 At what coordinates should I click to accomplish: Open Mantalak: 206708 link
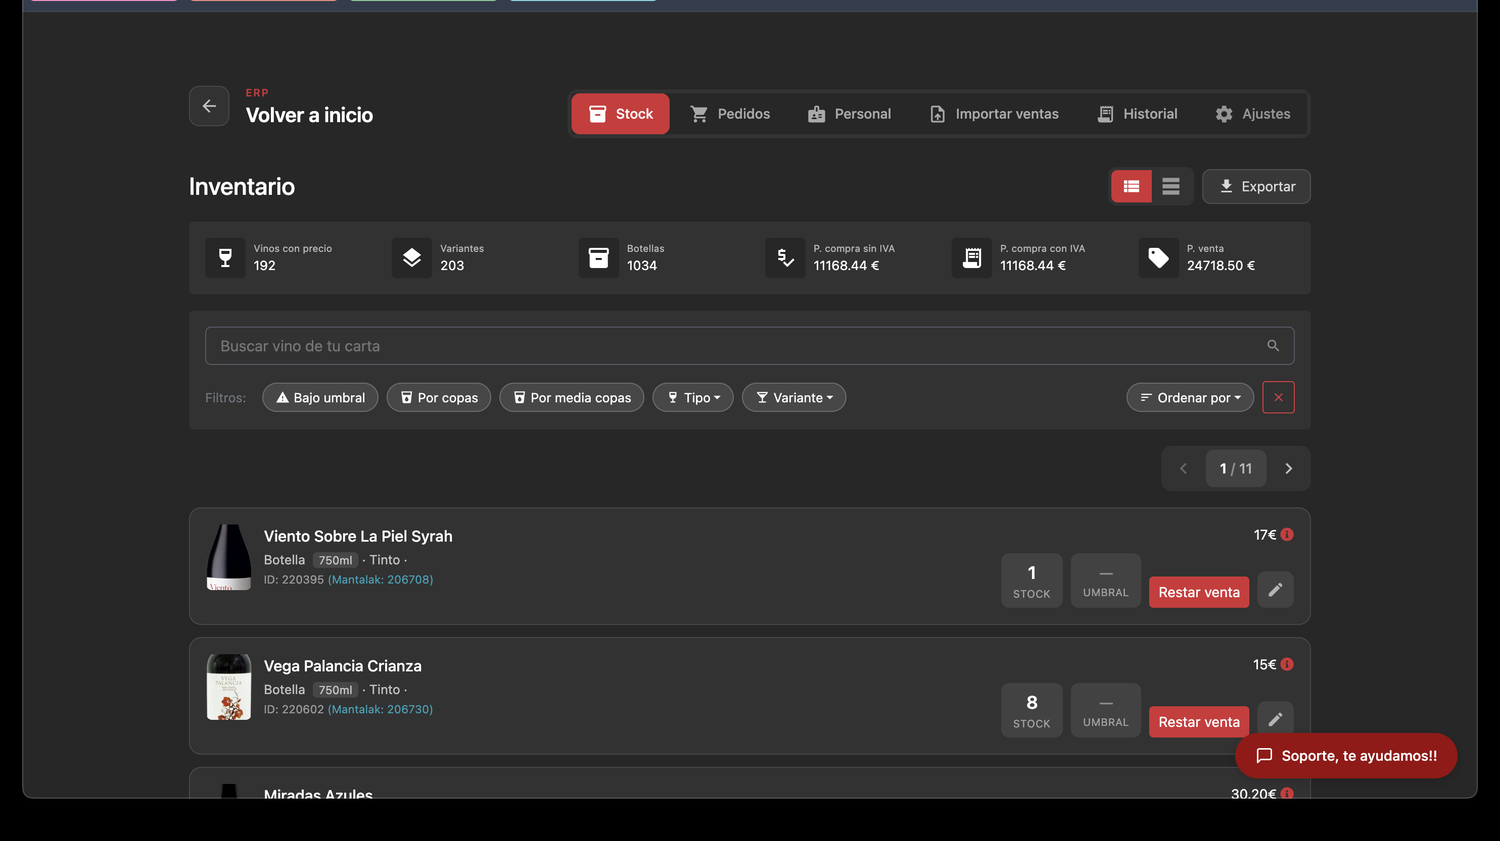[x=381, y=580]
